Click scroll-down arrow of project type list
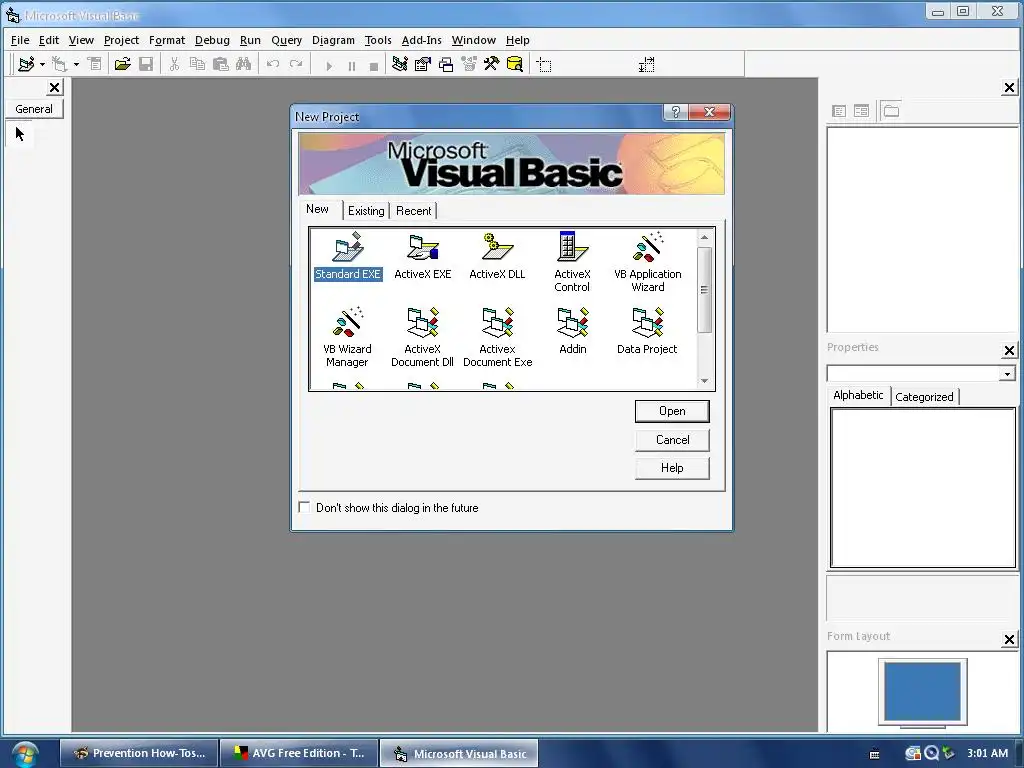The image size is (1024, 768). (704, 381)
